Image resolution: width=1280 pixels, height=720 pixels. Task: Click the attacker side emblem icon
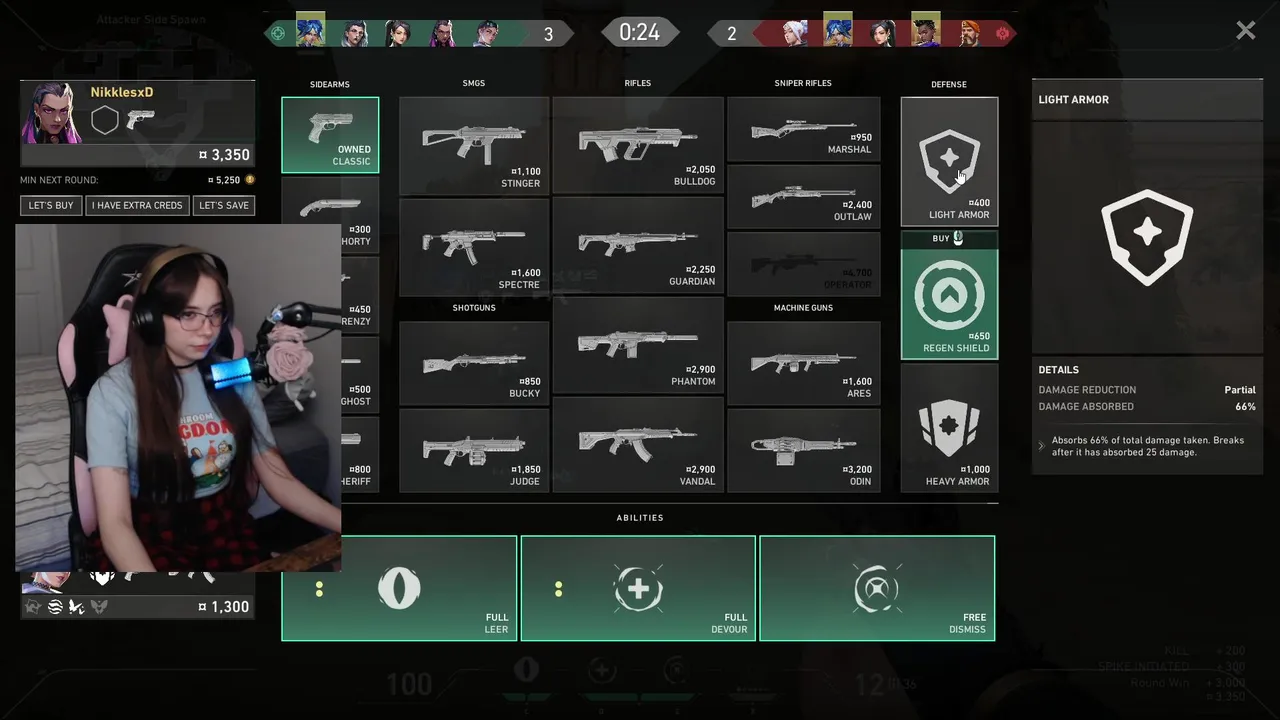(x=278, y=33)
